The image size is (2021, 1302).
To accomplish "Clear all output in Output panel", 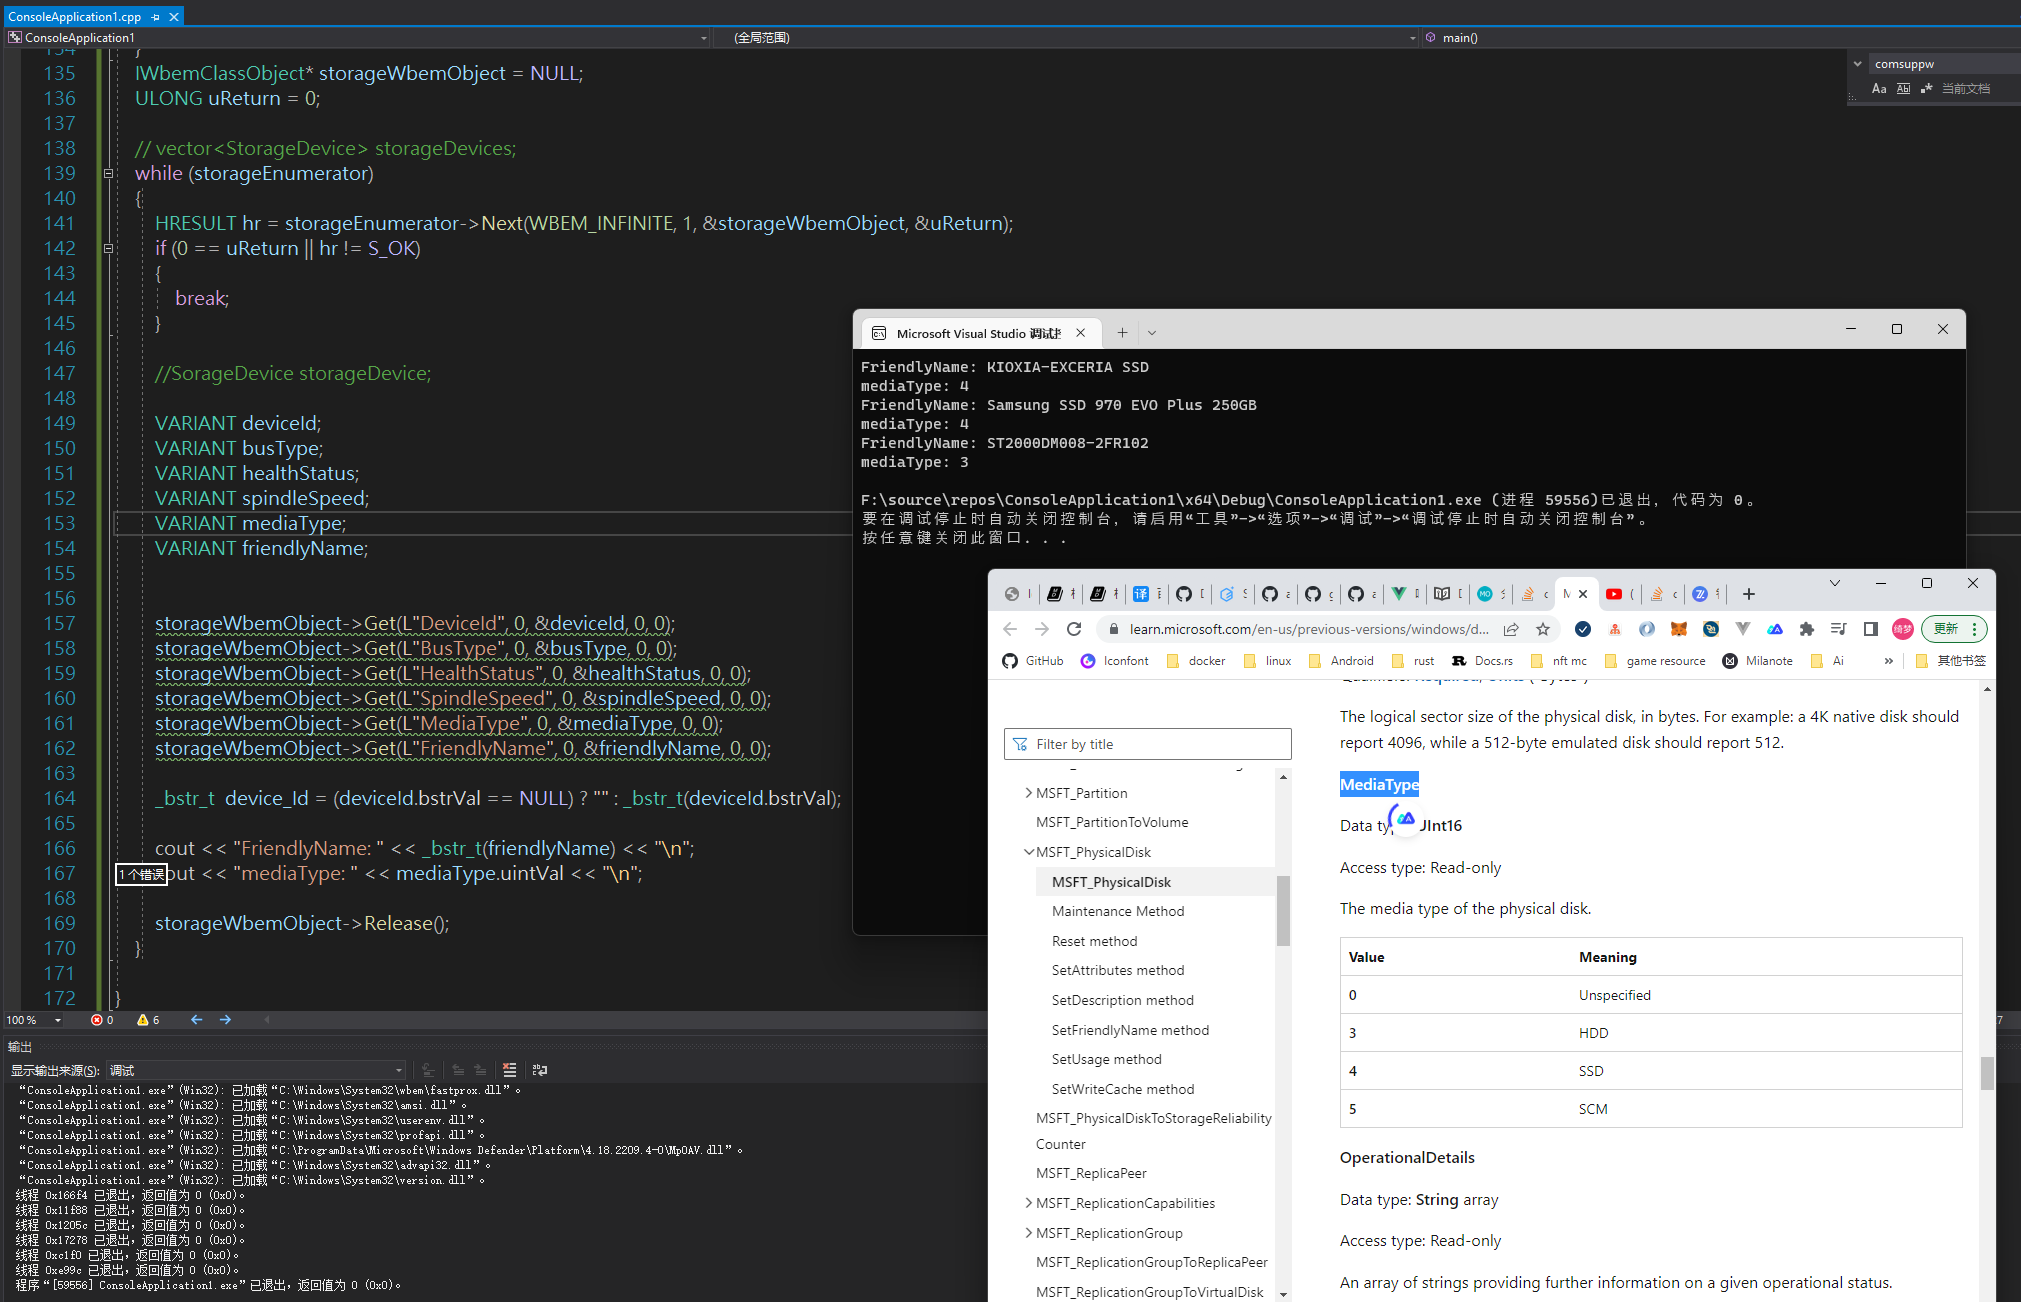I will click(509, 1070).
